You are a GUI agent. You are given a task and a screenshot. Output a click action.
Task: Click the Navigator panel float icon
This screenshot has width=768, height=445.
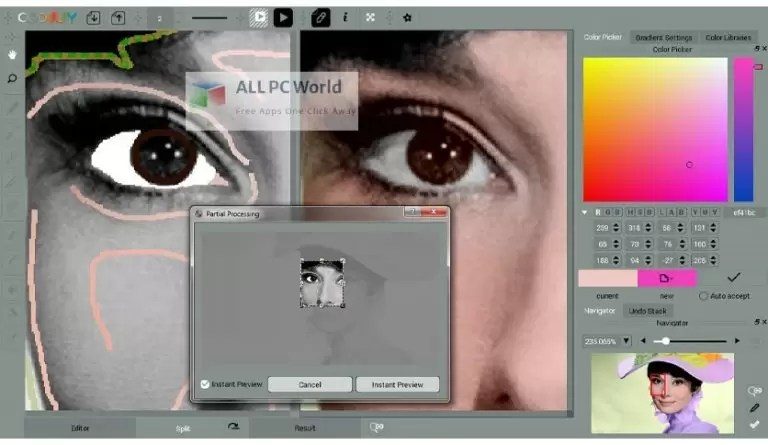click(757, 322)
